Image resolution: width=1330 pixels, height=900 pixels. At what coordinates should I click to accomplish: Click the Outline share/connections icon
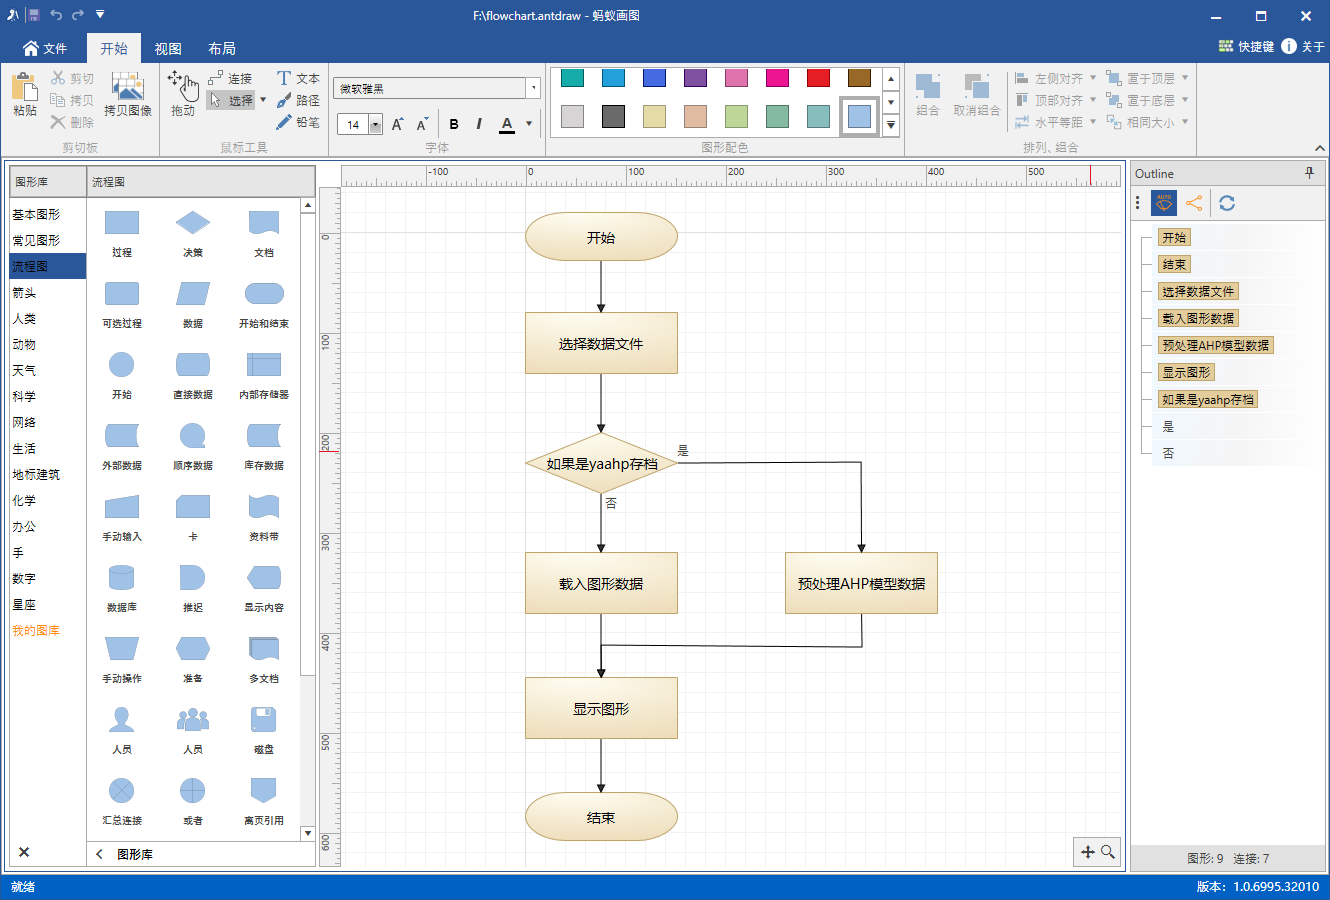(x=1194, y=203)
